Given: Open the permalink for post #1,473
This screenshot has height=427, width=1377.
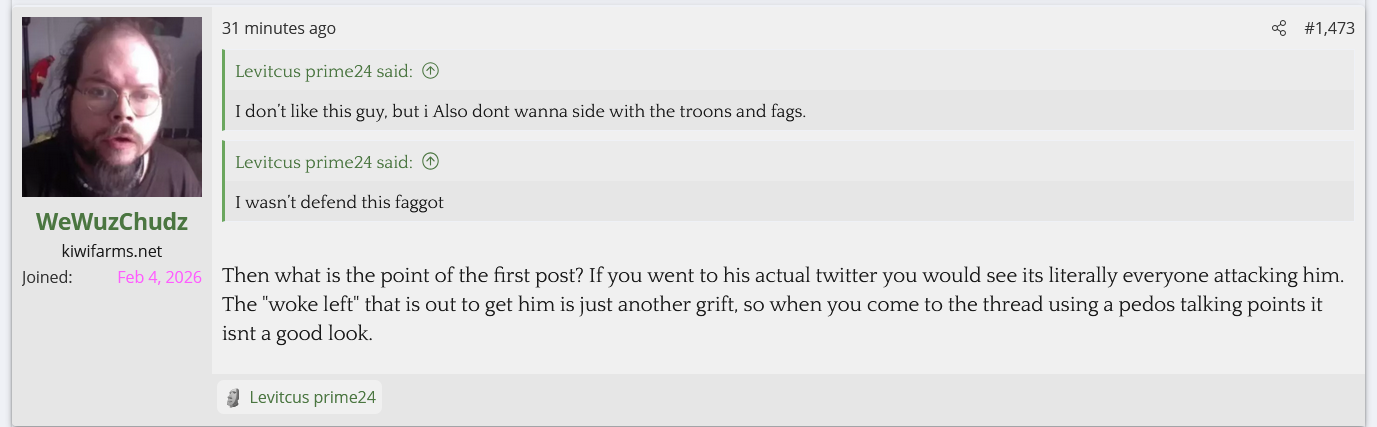Looking at the screenshot, I should click(1329, 29).
